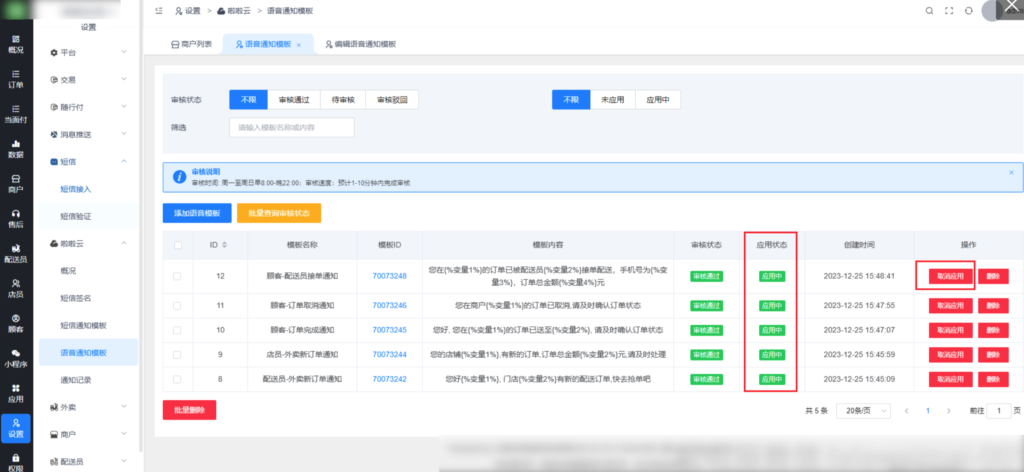Check the row for 配送员-外卖新订单通知
Screen dimensions: 1024x472
click(x=178, y=379)
